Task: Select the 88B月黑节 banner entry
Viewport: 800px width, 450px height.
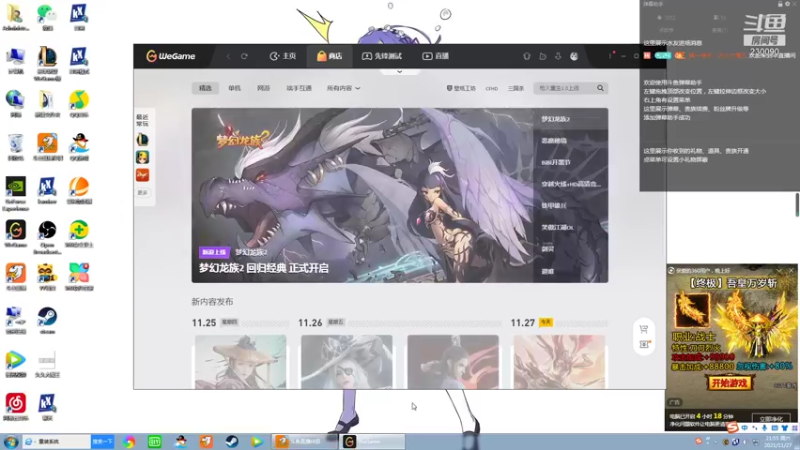Action: [556, 162]
